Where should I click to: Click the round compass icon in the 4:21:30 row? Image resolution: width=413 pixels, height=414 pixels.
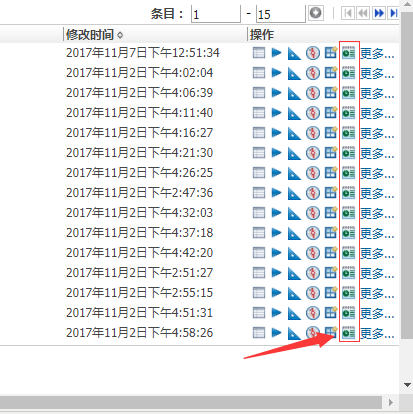[x=313, y=153]
